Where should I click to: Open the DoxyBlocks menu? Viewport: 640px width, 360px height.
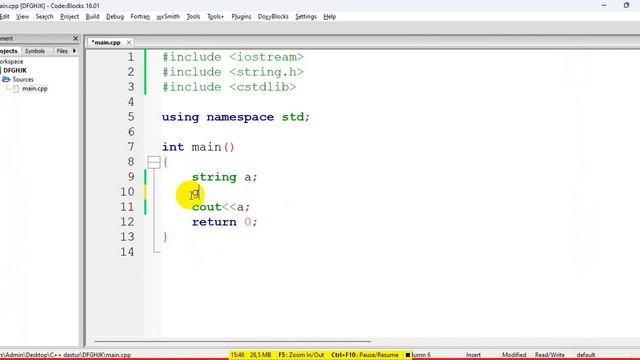(x=273, y=17)
